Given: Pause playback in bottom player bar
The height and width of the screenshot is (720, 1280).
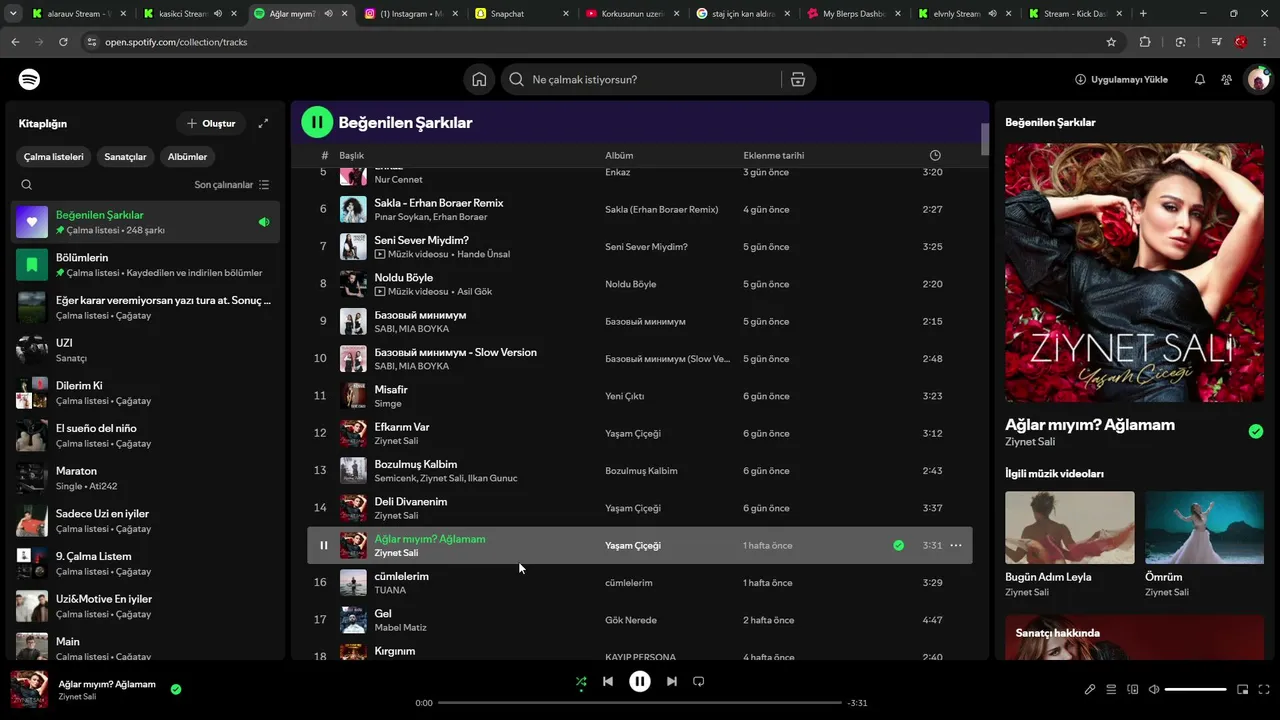Looking at the screenshot, I should coord(640,682).
